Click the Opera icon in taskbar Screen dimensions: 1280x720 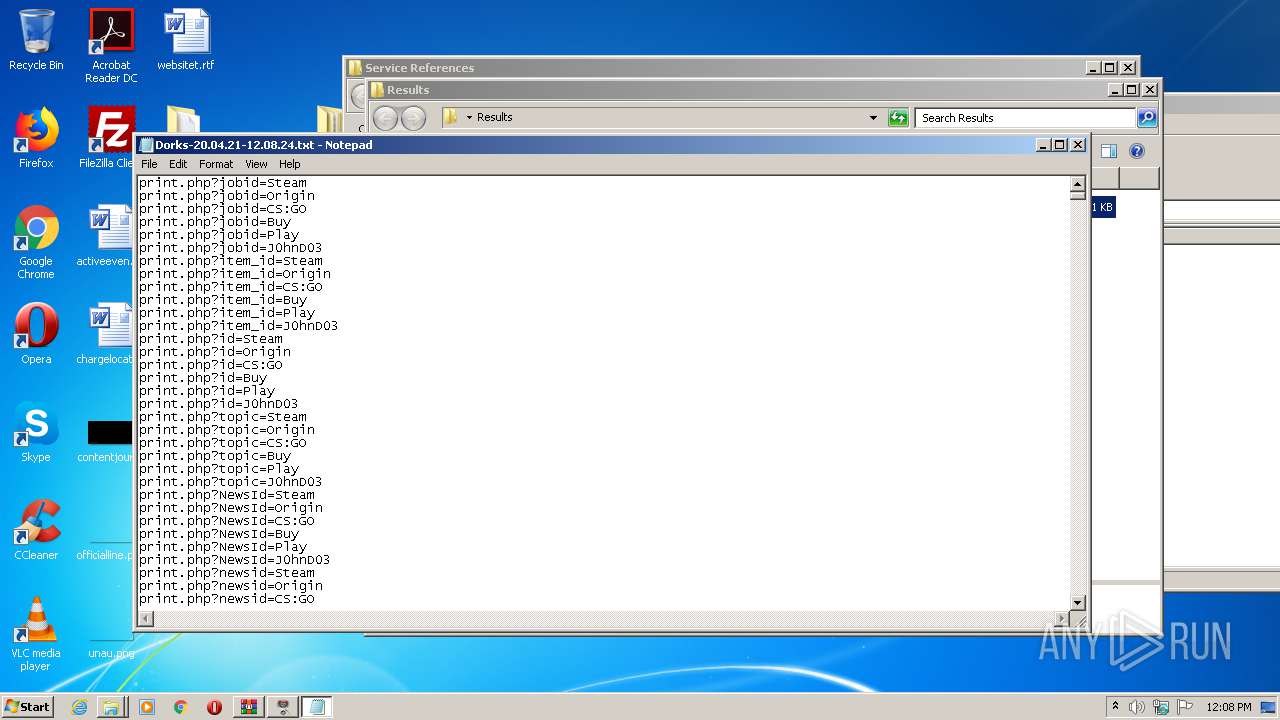pos(214,707)
